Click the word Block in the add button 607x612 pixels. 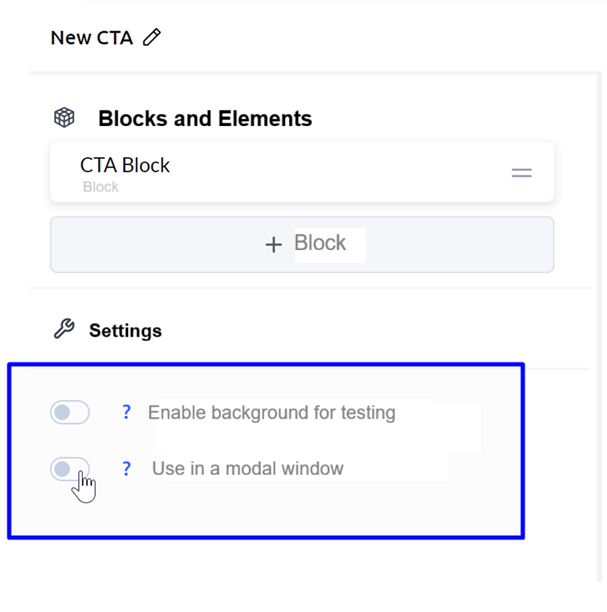[x=320, y=244]
